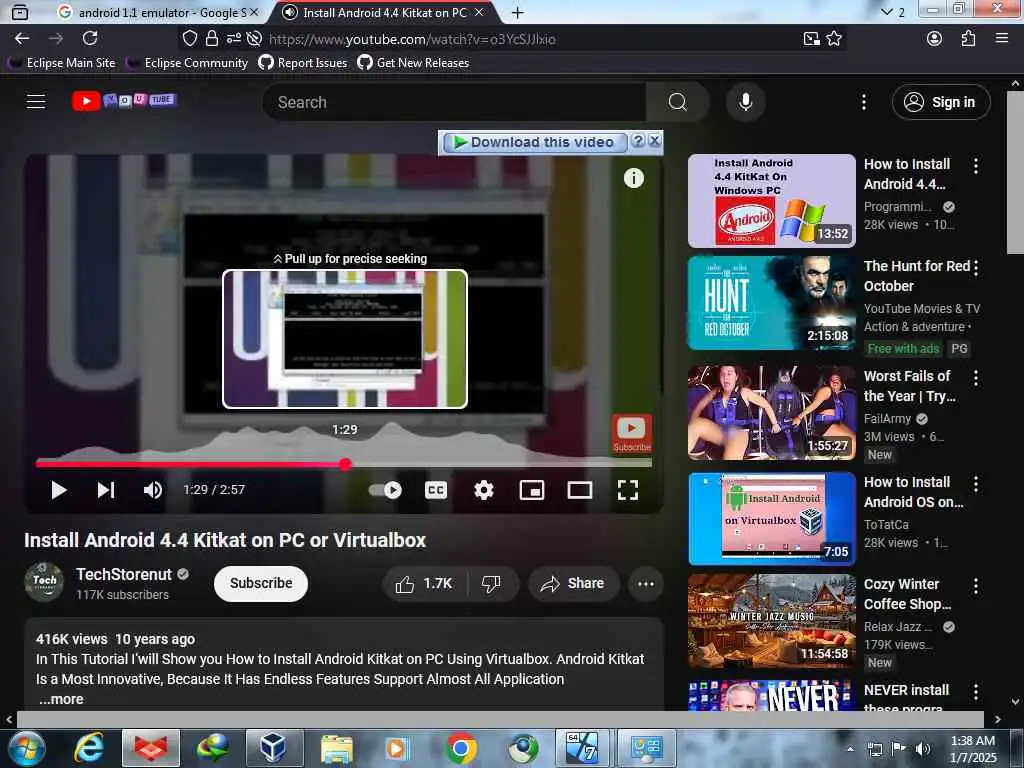The height and width of the screenshot is (768, 1024).
Task: Click the search magnifier button
Action: [x=677, y=102]
